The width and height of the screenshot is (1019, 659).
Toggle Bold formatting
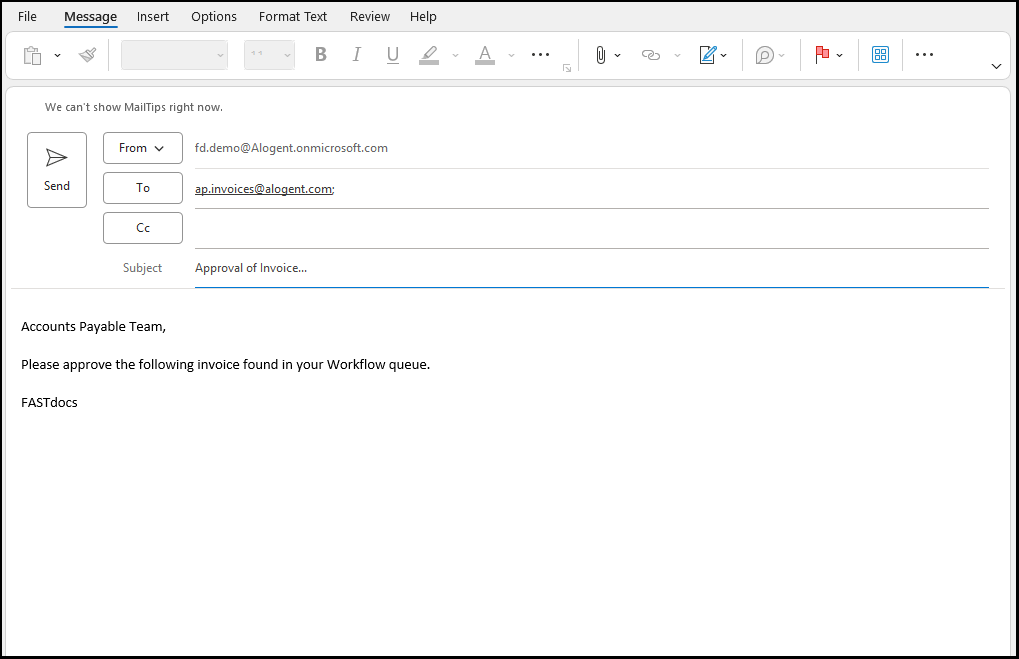[x=321, y=55]
